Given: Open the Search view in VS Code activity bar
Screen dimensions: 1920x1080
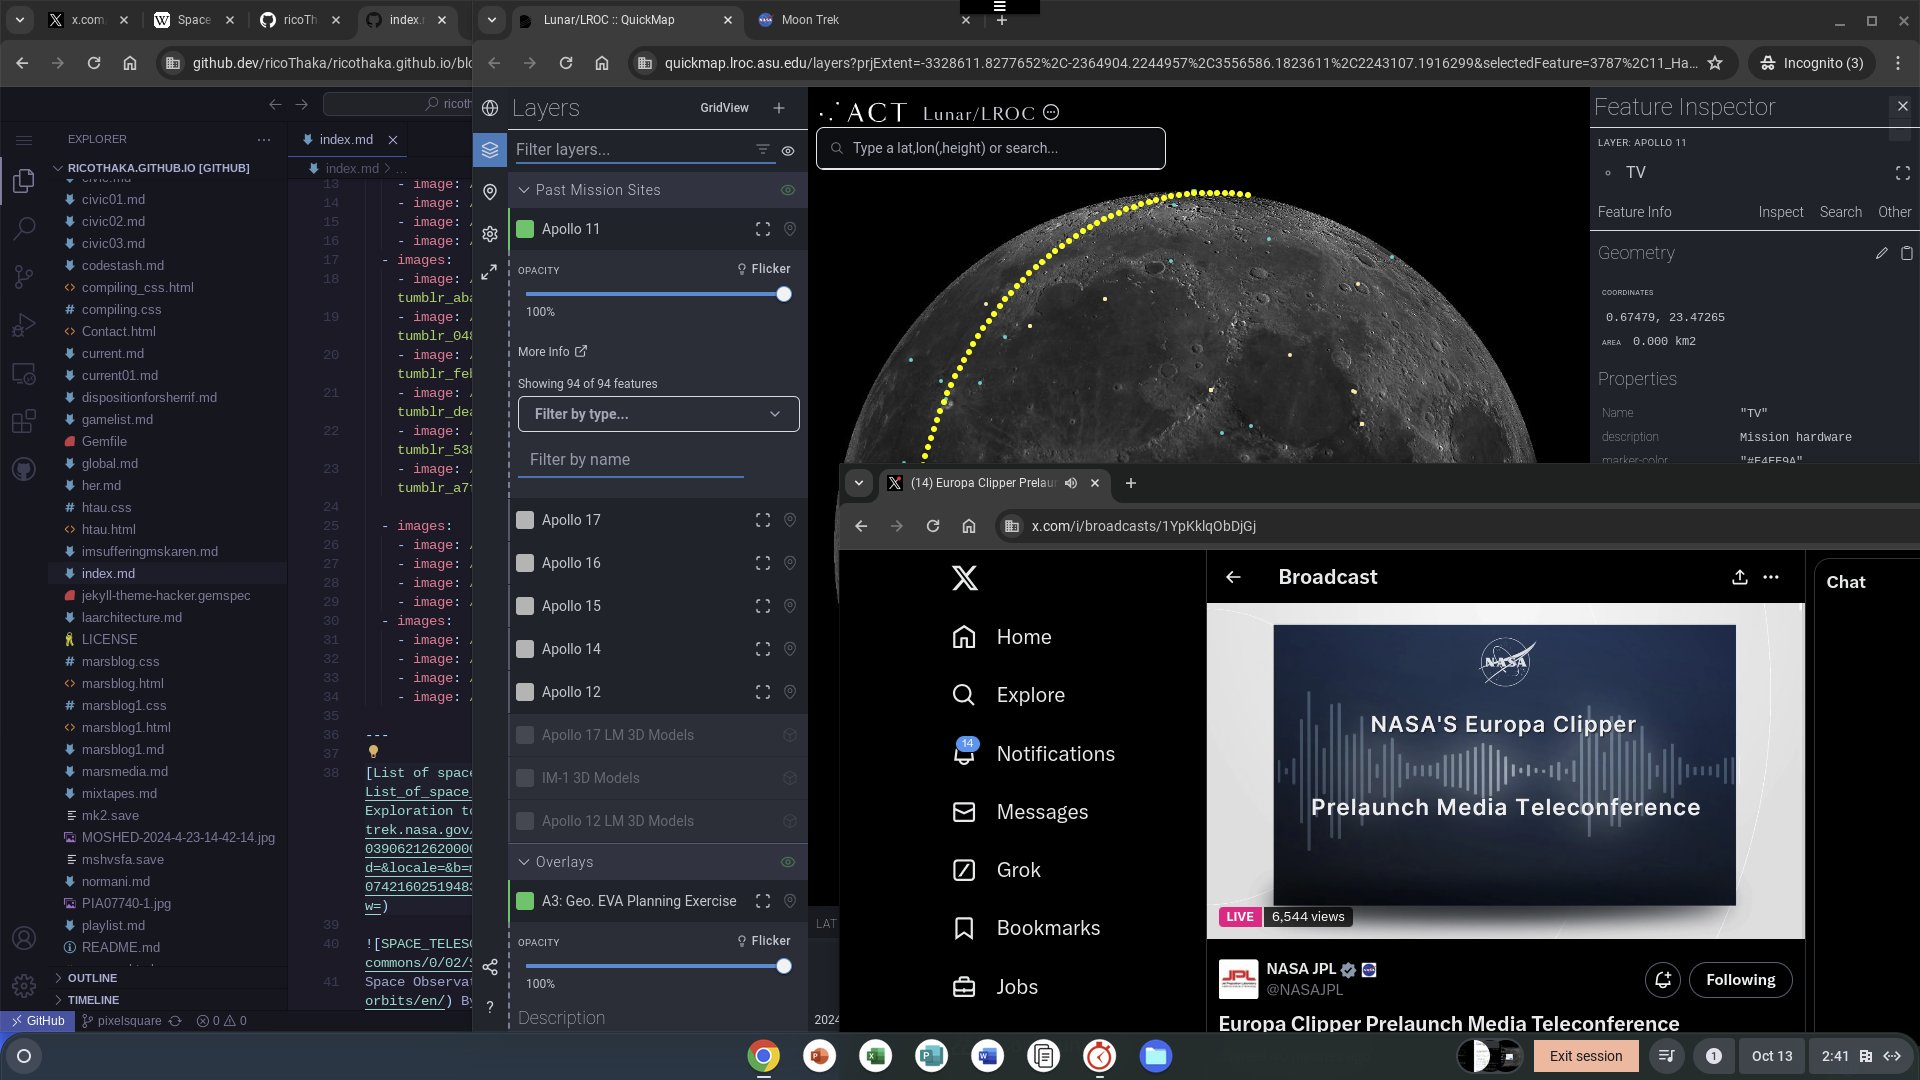Looking at the screenshot, I should pyautogui.click(x=24, y=229).
